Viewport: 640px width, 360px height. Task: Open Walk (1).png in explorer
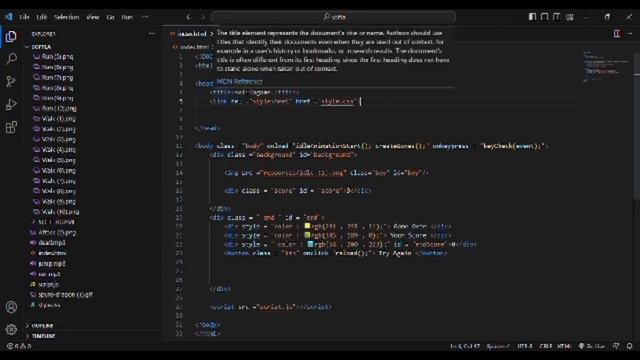[58, 119]
